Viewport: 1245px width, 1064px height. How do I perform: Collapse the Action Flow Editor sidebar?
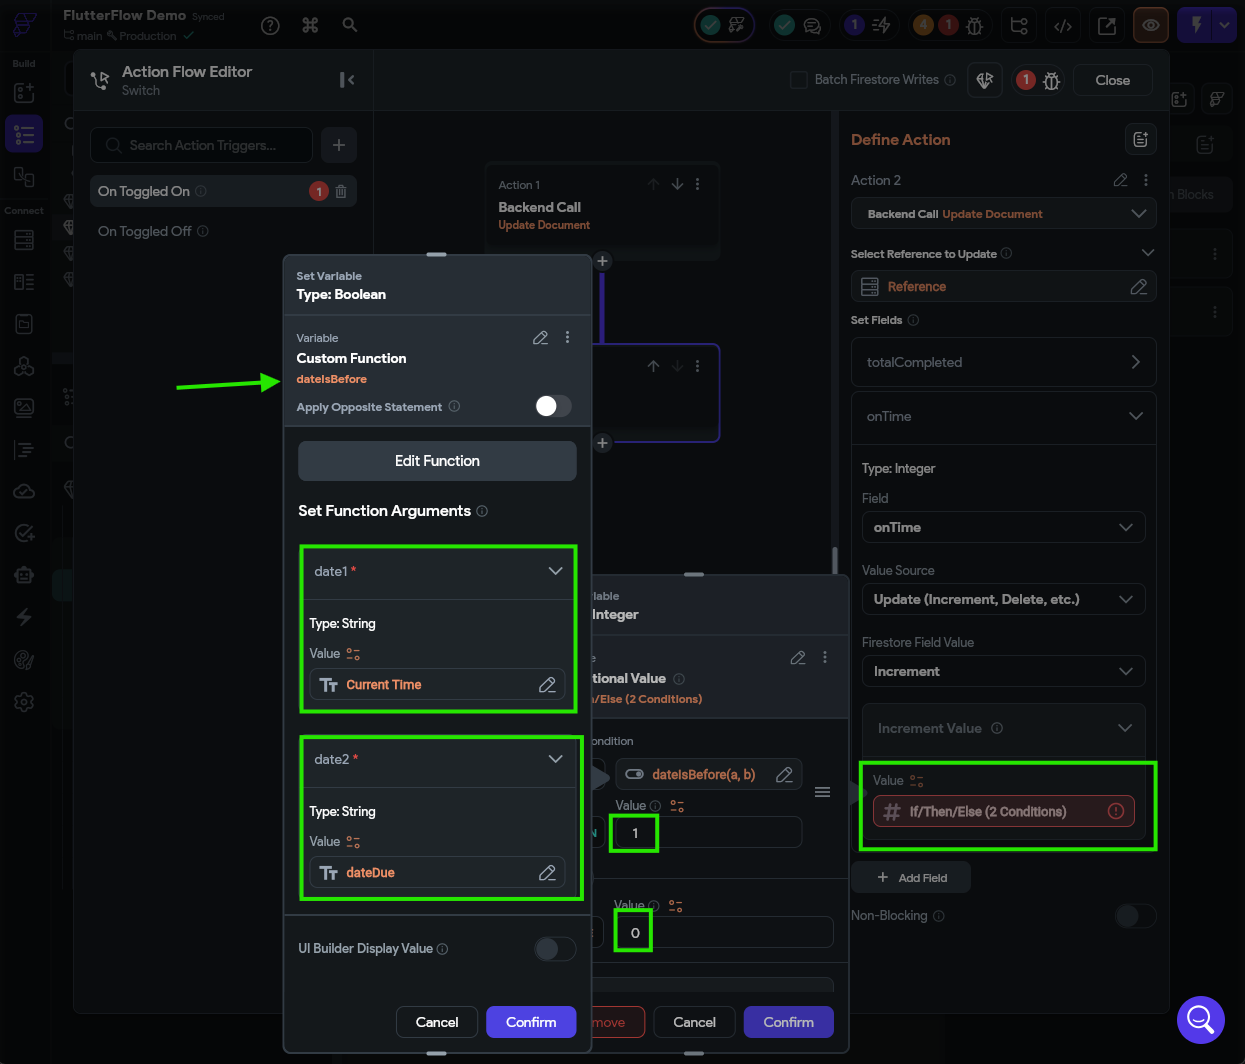click(347, 80)
